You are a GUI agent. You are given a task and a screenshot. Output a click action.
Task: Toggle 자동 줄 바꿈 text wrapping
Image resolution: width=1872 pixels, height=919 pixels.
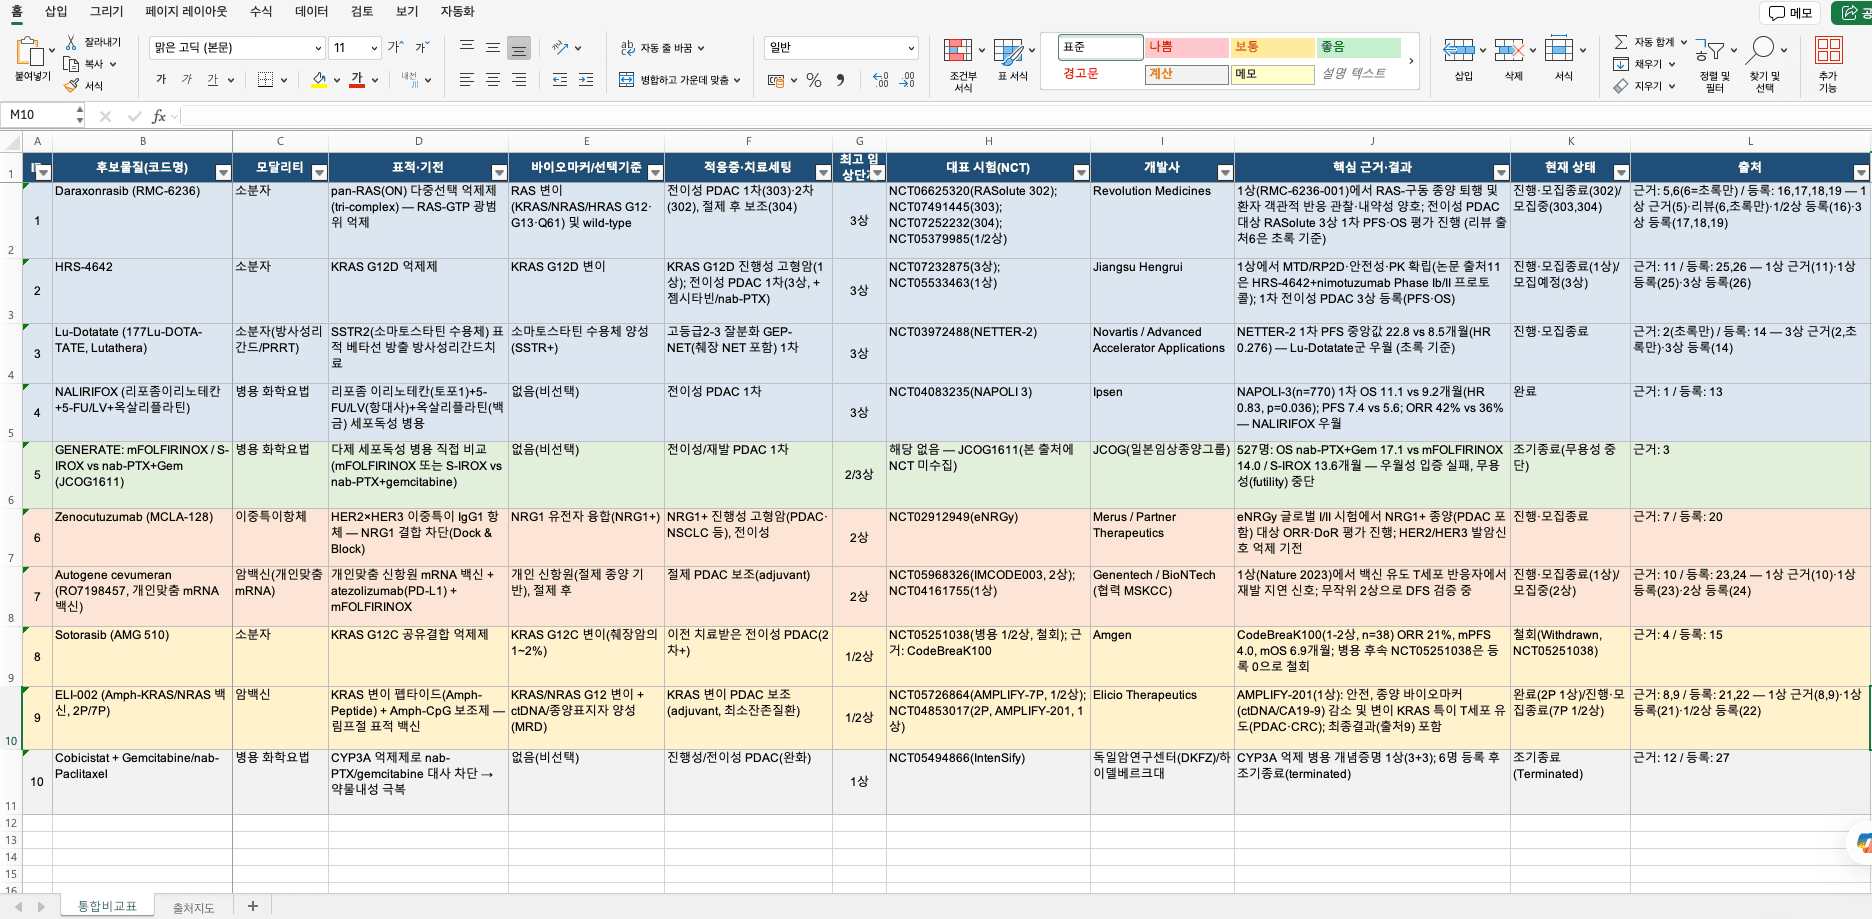click(662, 47)
